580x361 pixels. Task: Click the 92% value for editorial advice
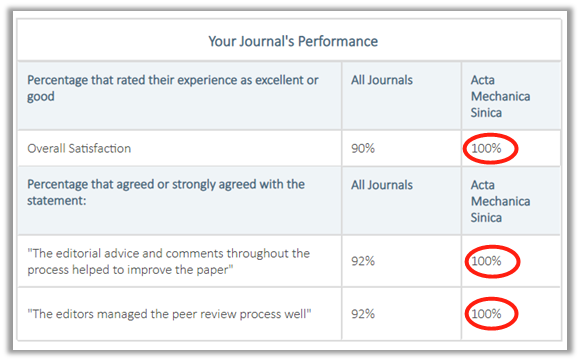point(363,261)
